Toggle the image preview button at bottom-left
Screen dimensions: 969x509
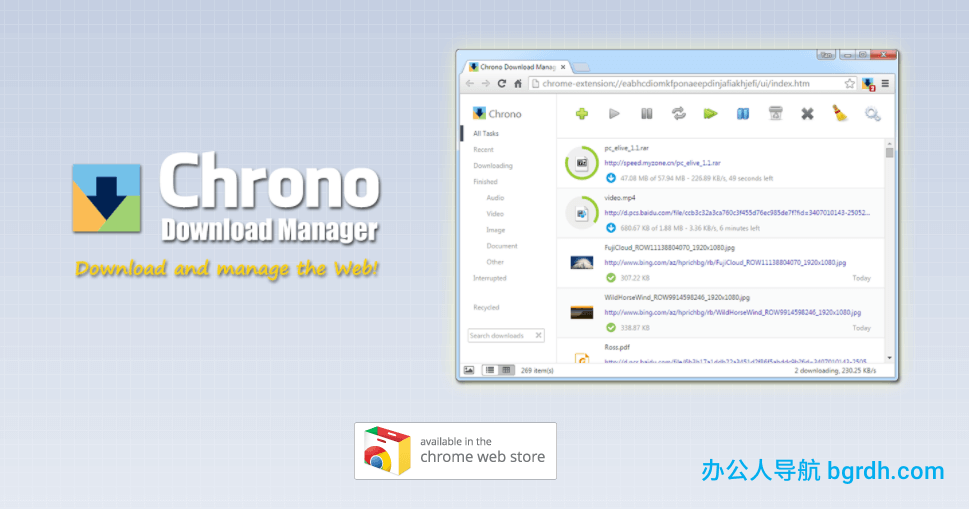point(469,370)
